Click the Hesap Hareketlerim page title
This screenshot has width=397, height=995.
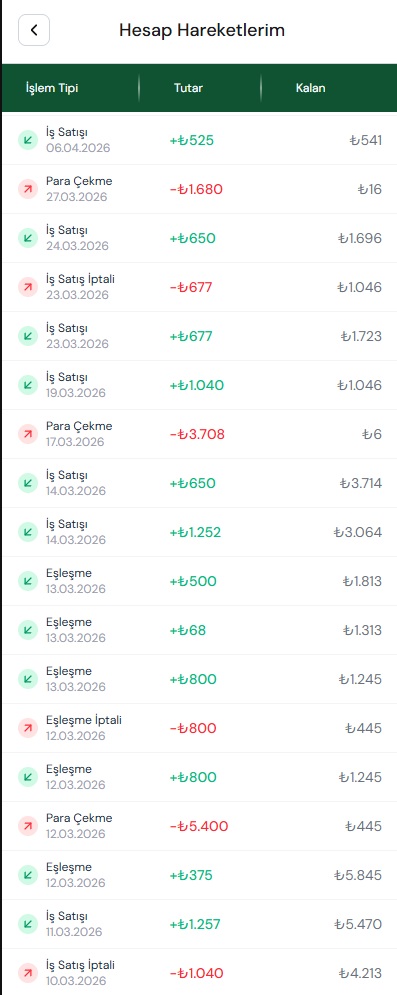coord(202,30)
